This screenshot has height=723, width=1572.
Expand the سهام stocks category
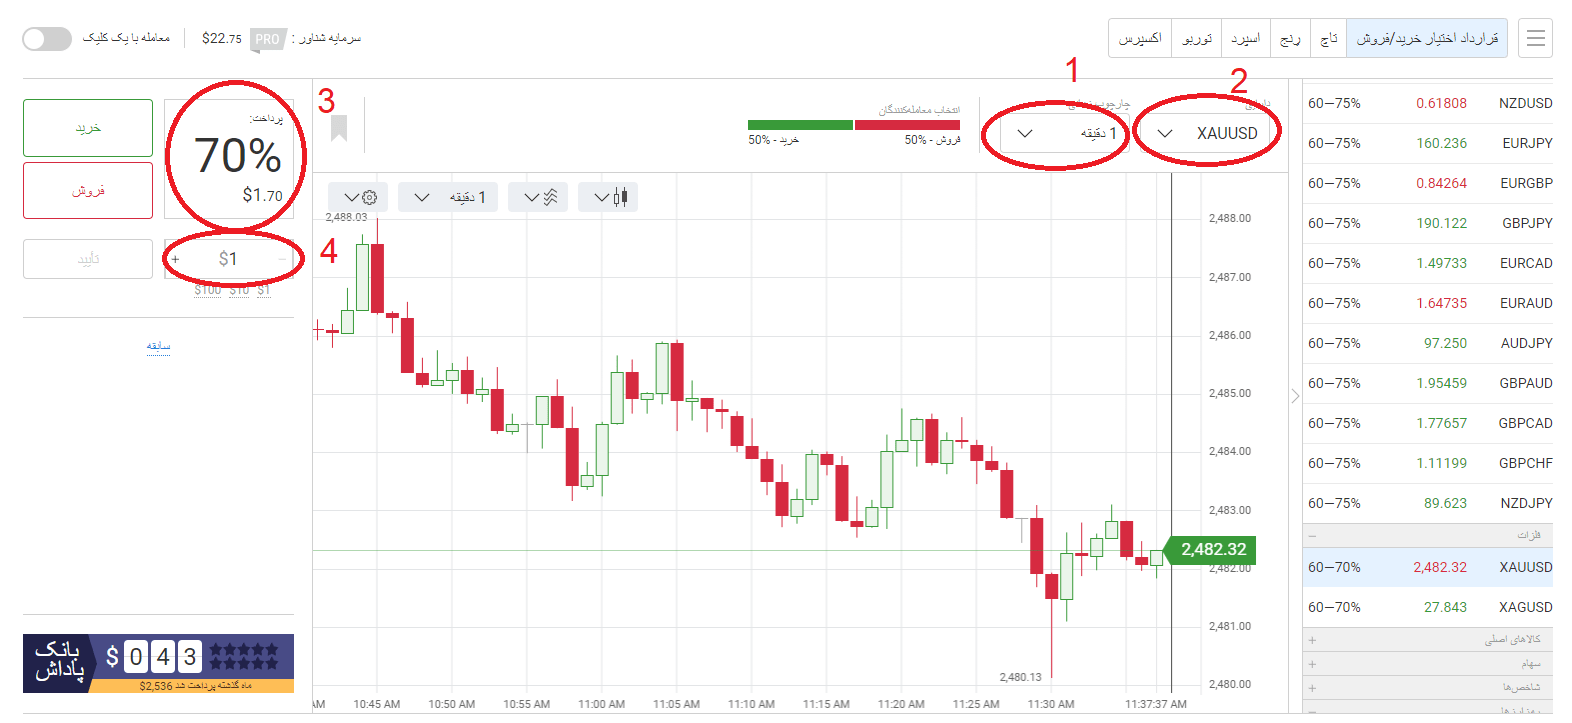tap(1428, 663)
